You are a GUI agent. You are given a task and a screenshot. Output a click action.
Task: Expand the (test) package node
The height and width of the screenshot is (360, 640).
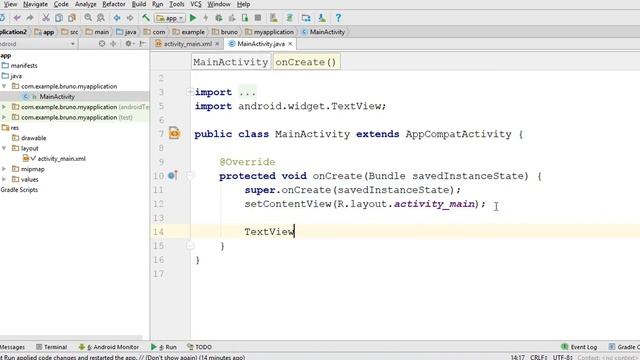4,117
